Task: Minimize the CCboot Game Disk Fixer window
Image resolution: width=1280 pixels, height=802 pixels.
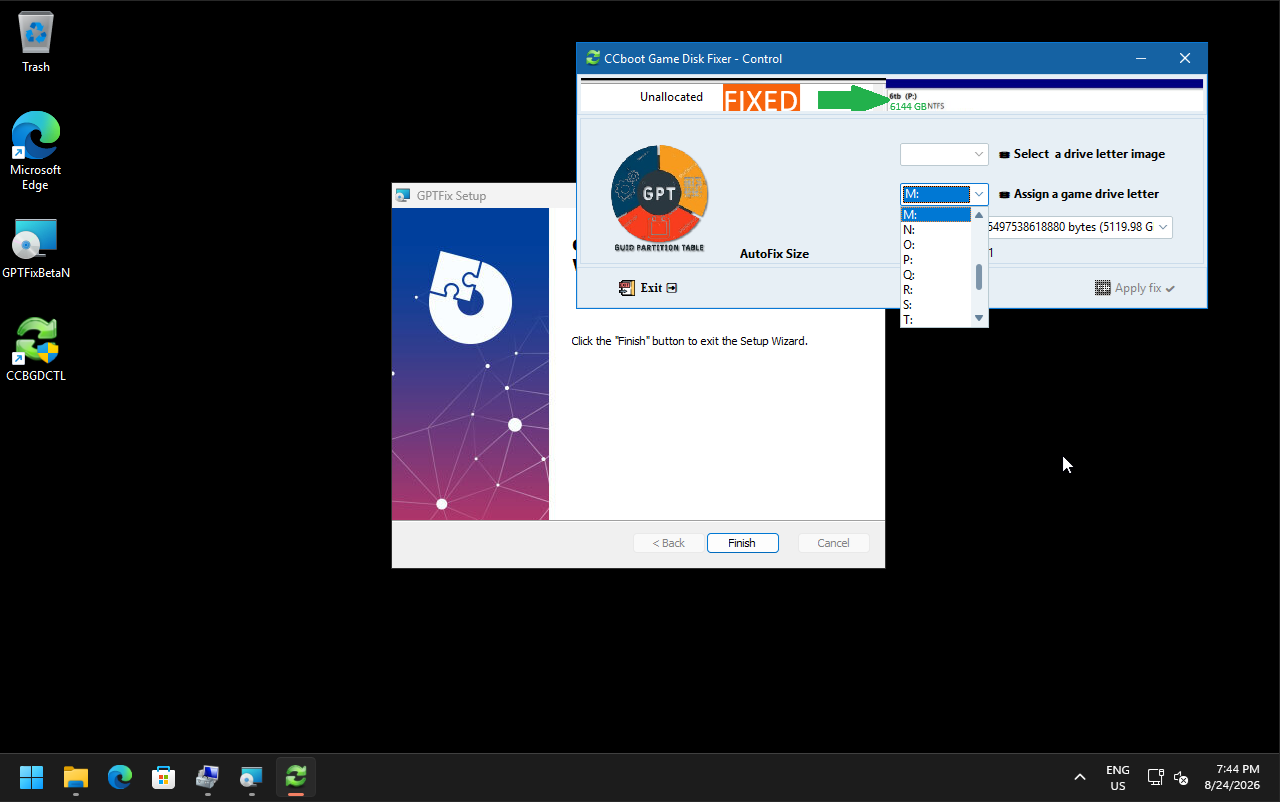Action: click(x=1139, y=58)
